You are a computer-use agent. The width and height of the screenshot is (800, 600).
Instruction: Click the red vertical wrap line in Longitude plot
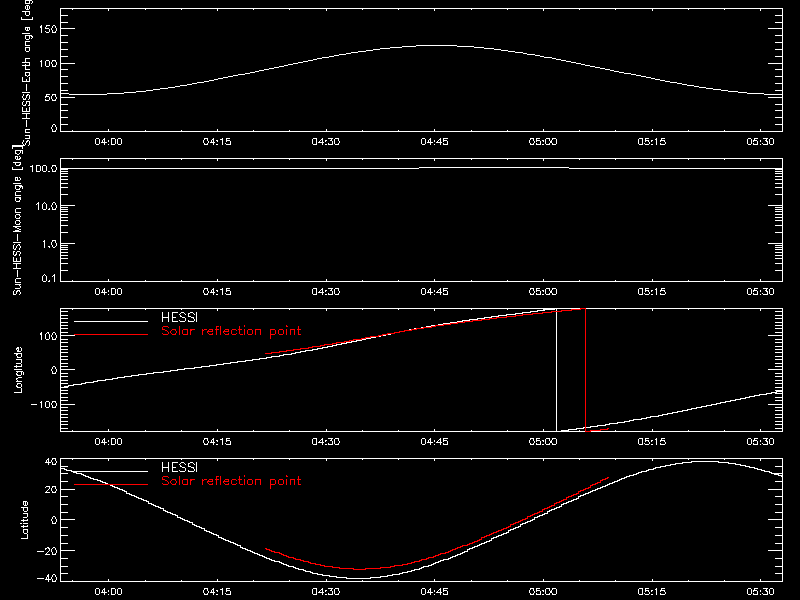pyautogui.click(x=585, y=370)
